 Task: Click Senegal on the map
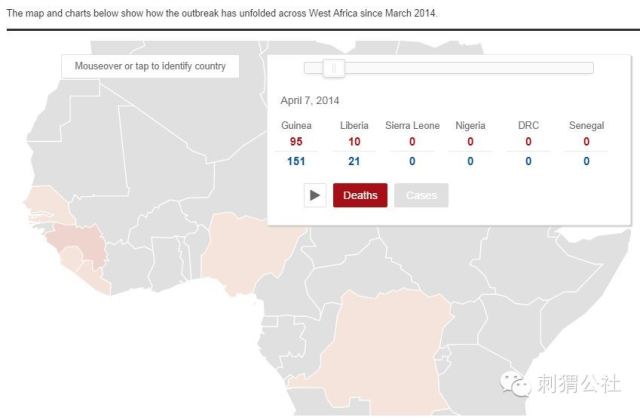pos(46,203)
